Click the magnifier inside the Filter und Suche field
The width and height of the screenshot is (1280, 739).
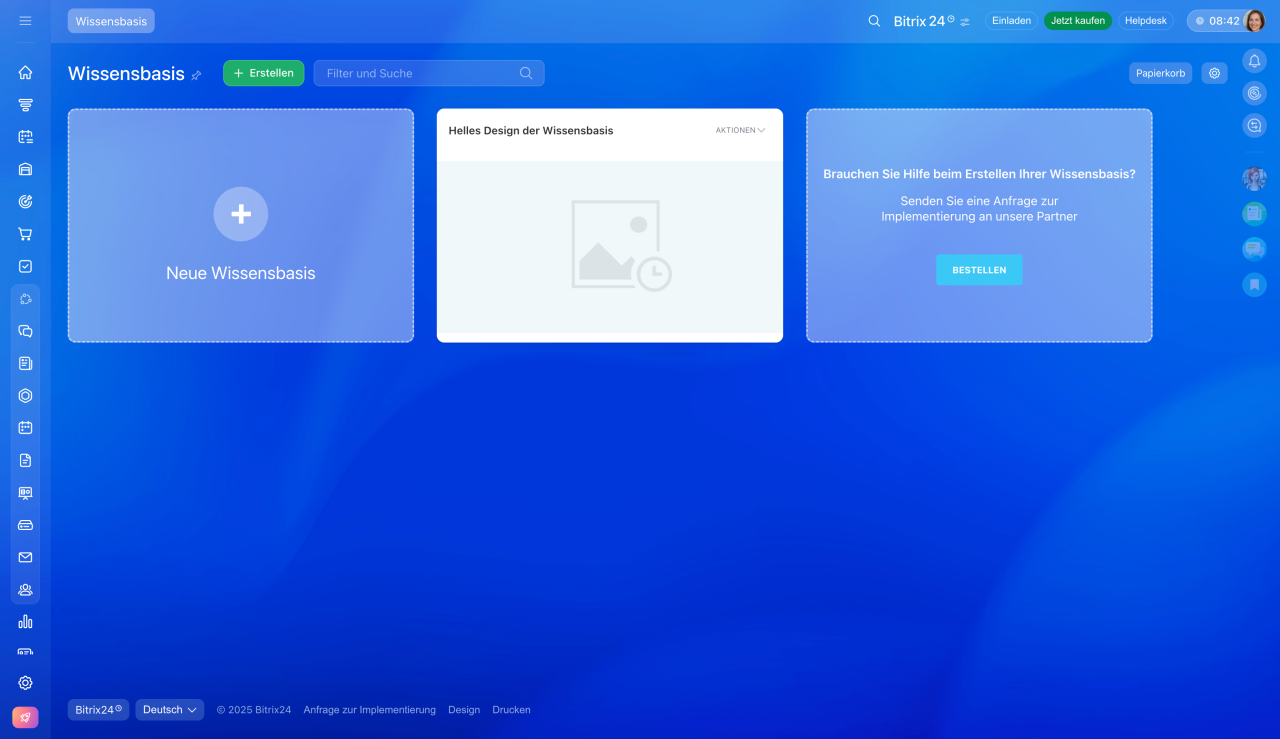[526, 73]
